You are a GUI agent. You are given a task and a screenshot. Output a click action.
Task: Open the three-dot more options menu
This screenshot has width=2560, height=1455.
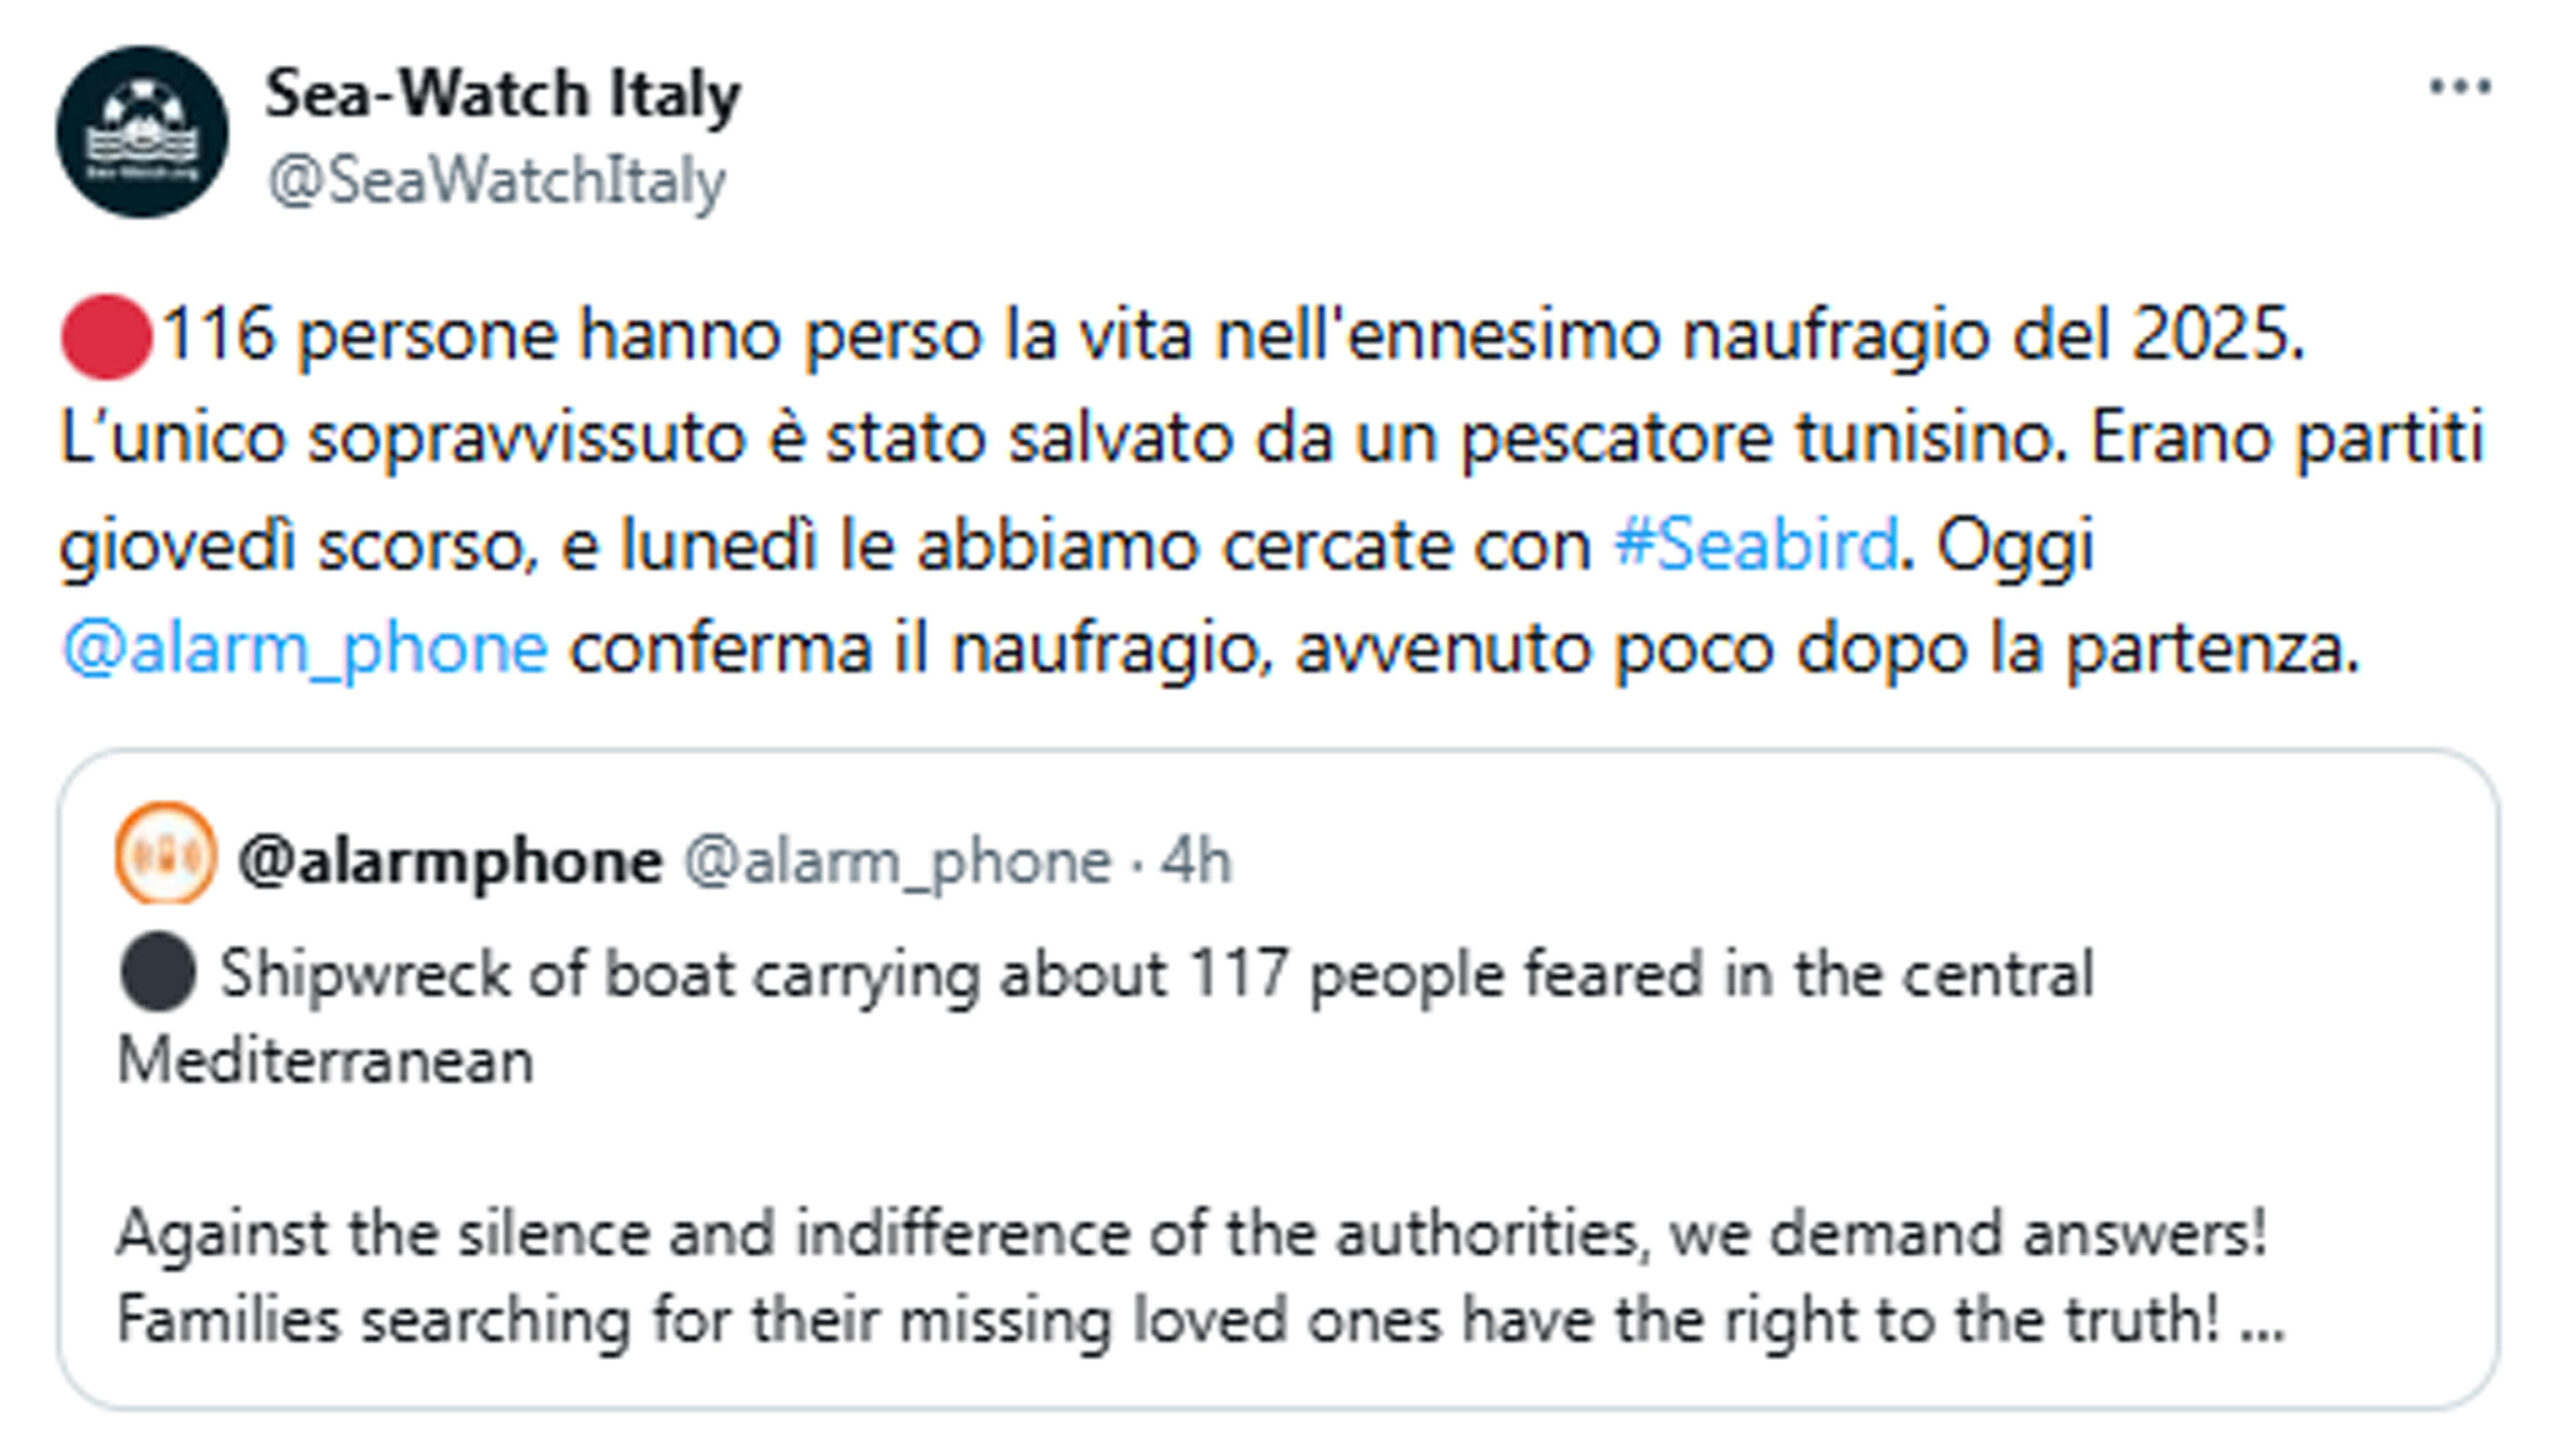(2460, 88)
